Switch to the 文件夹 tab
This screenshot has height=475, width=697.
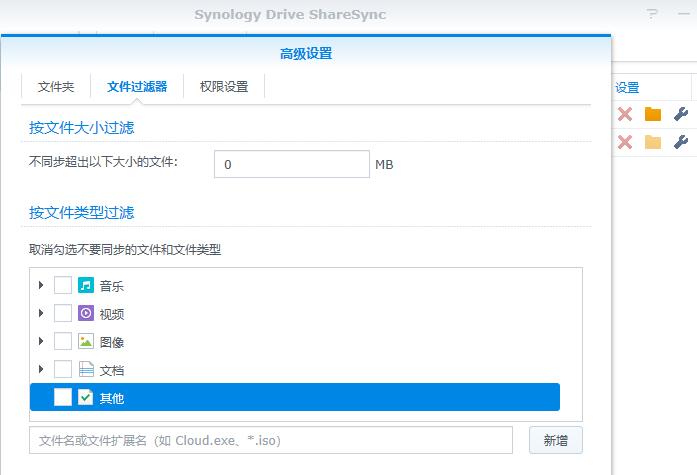(56, 87)
